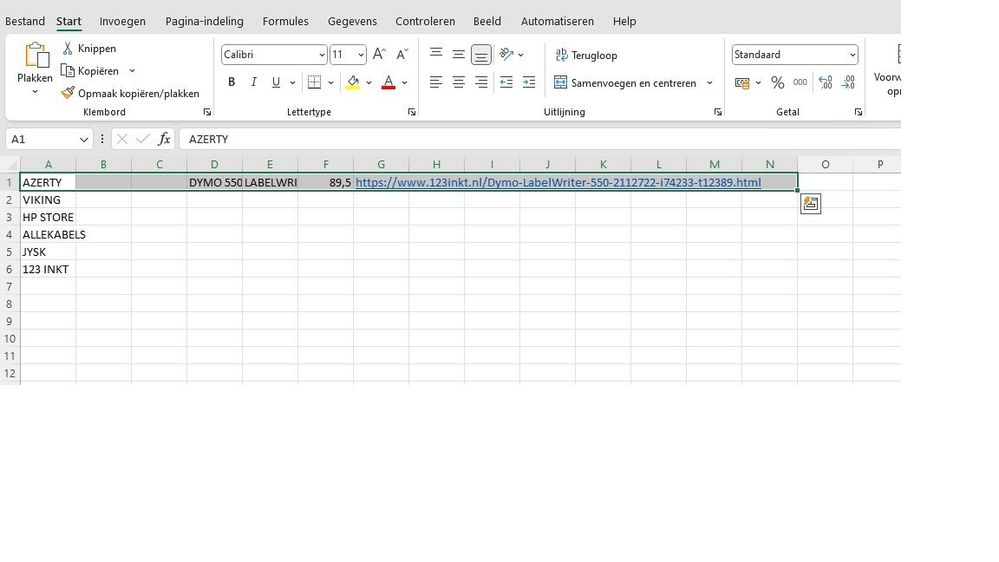Open Lettertype dialog launcher
The image size is (999, 562).
[412, 112]
